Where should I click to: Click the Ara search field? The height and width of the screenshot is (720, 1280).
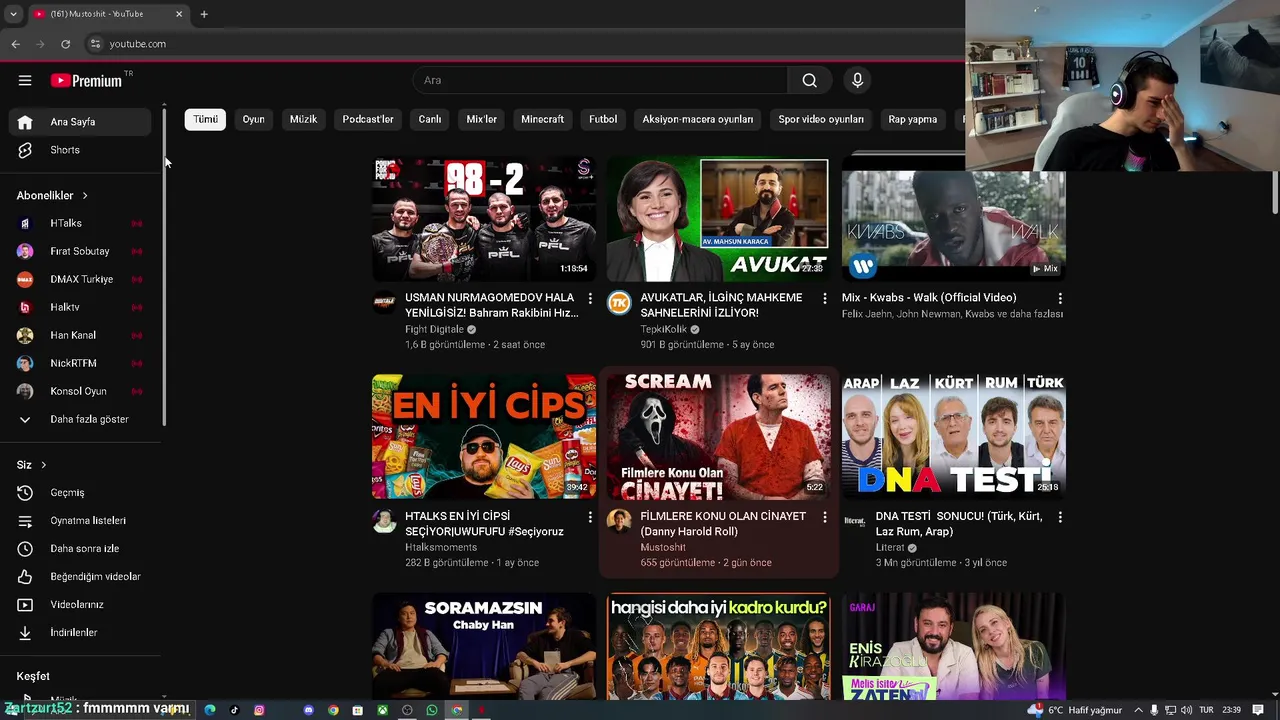pos(600,80)
